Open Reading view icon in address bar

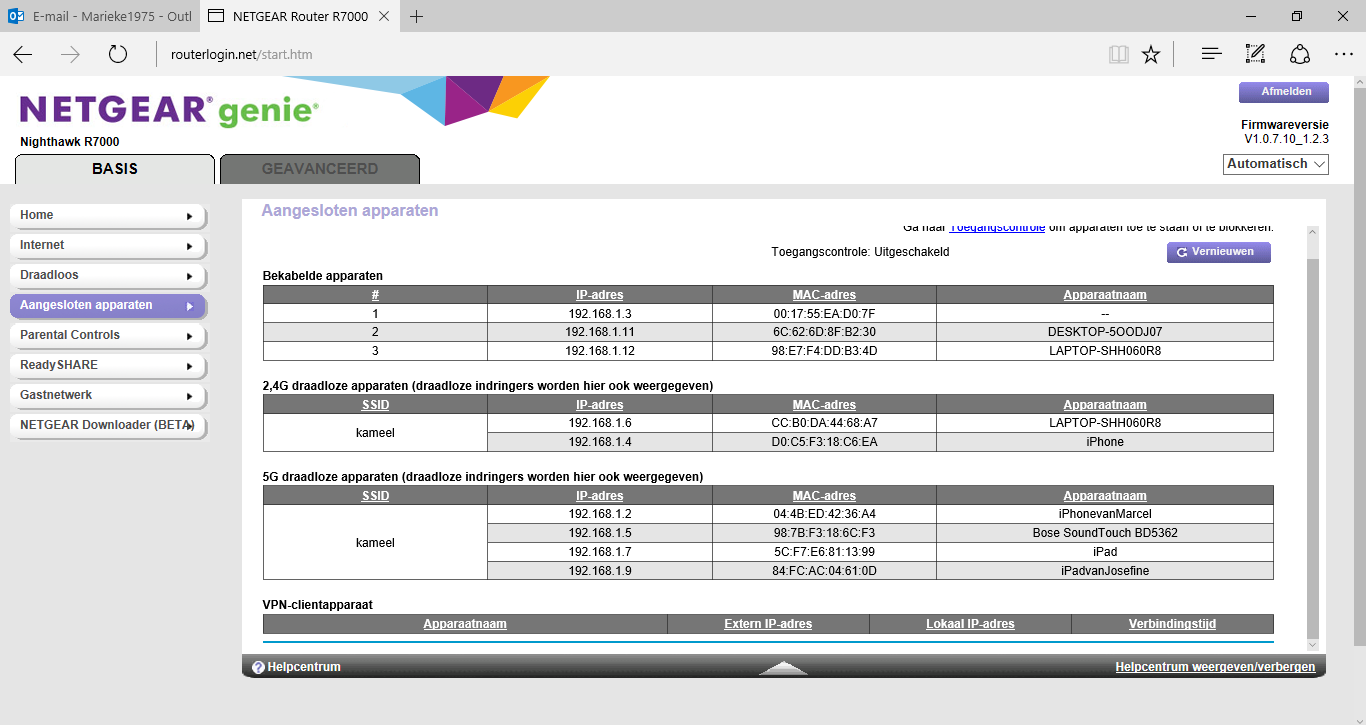(1119, 54)
